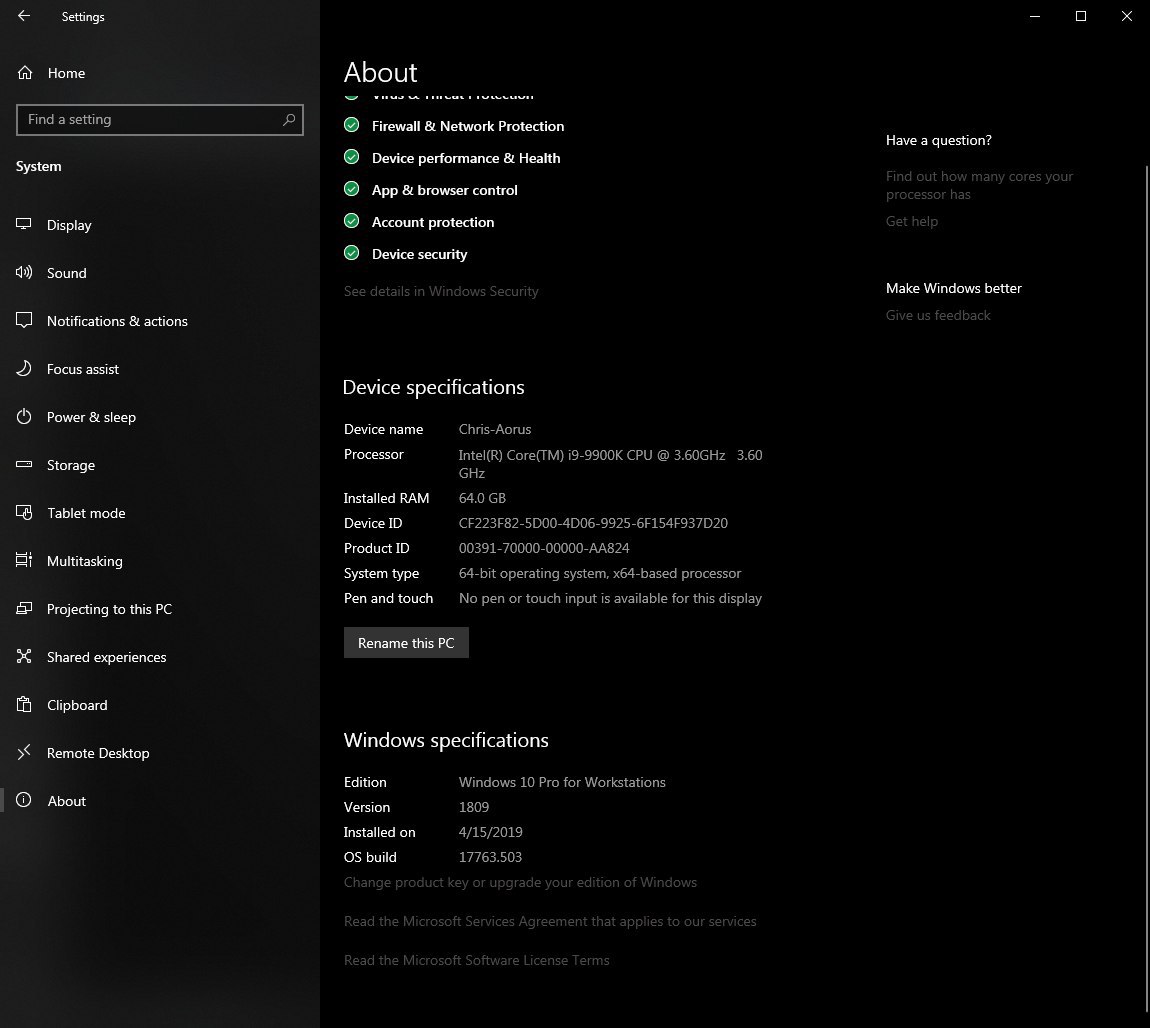Click the Firewall & Network Protection label
The height and width of the screenshot is (1028, 1150).
(468, 126)
